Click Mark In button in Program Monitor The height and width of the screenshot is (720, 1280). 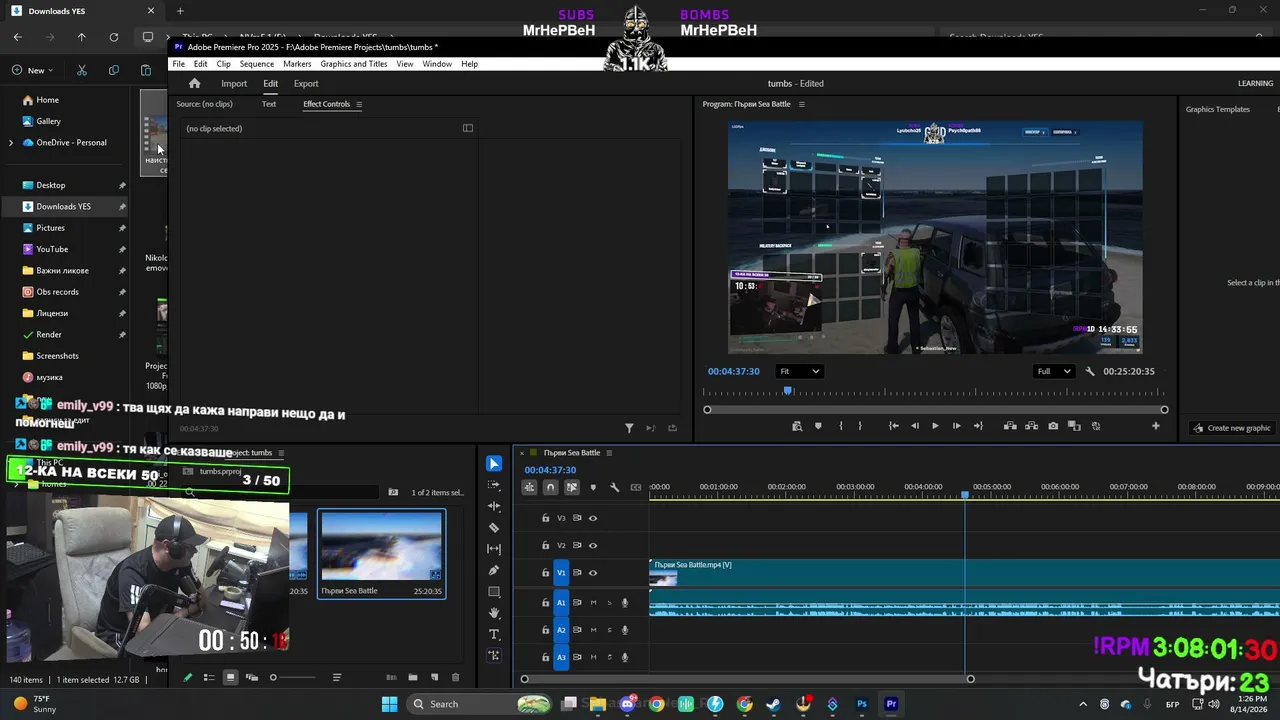click(x=840, y=426)
